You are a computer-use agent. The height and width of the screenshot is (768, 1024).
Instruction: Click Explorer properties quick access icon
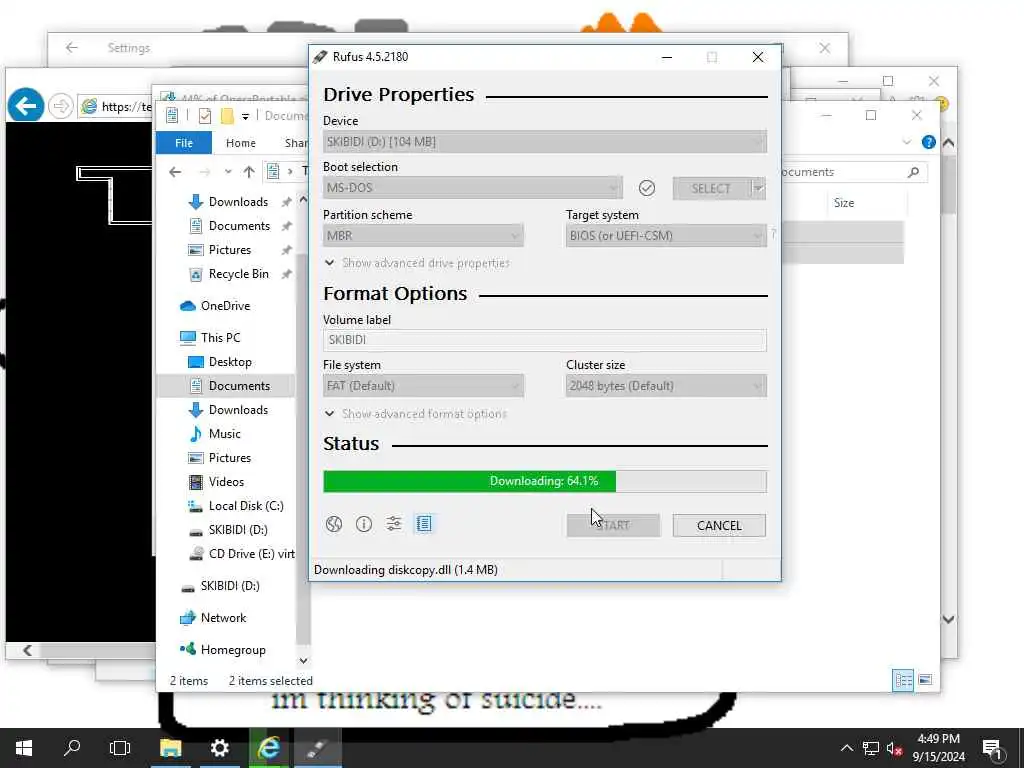204,116
